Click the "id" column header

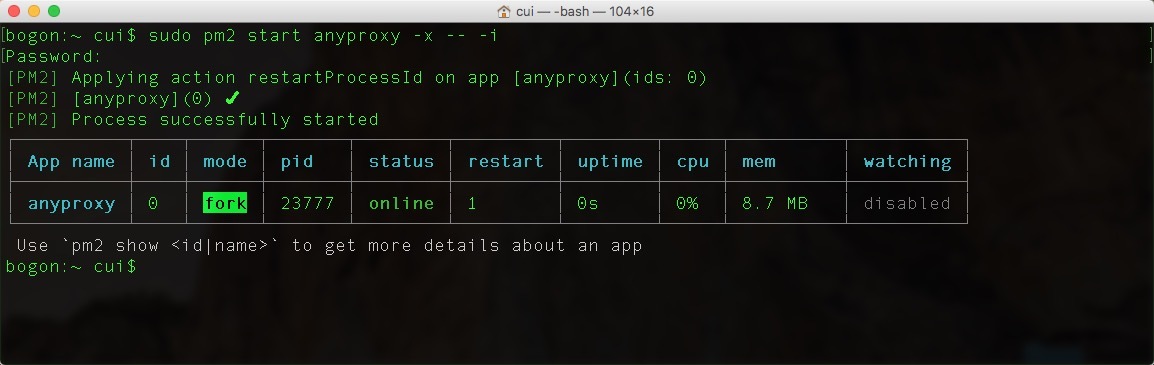click(x=159, y=161)
